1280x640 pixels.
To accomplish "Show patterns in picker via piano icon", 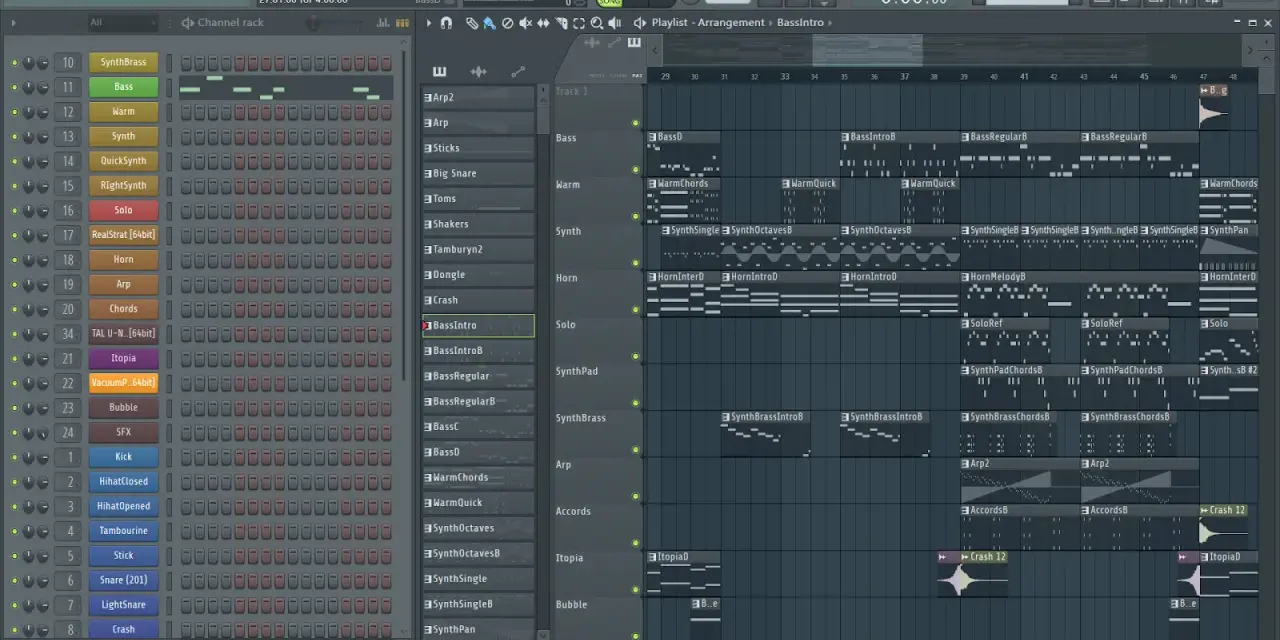I will point(439,71).
